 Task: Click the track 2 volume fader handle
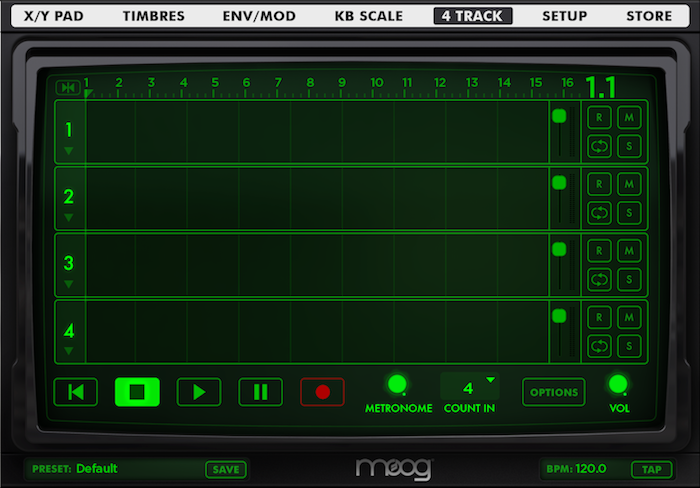[559, 182]
